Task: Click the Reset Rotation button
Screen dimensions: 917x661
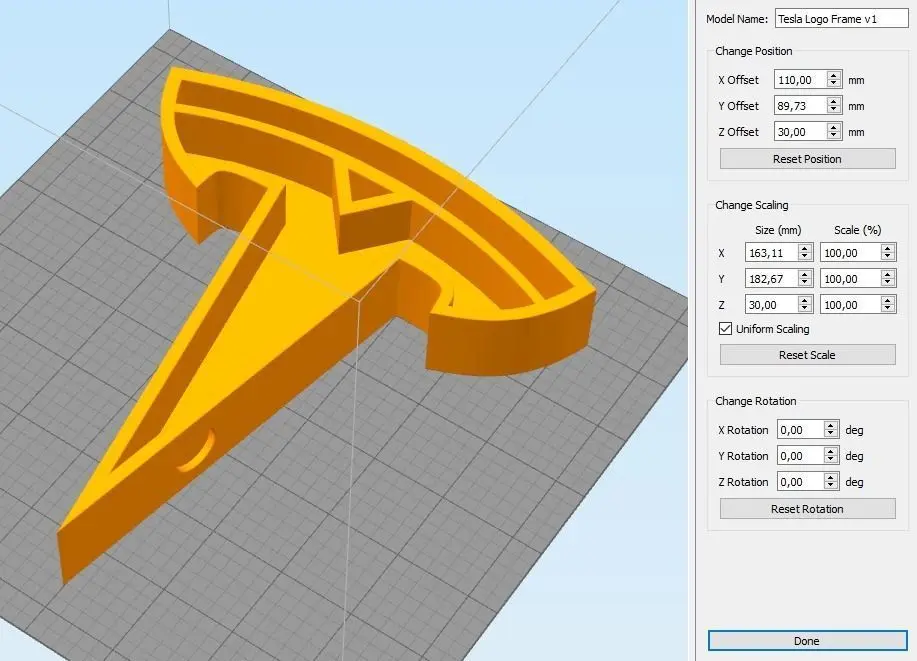Action: pyautogui.click(x=808, y=509)
